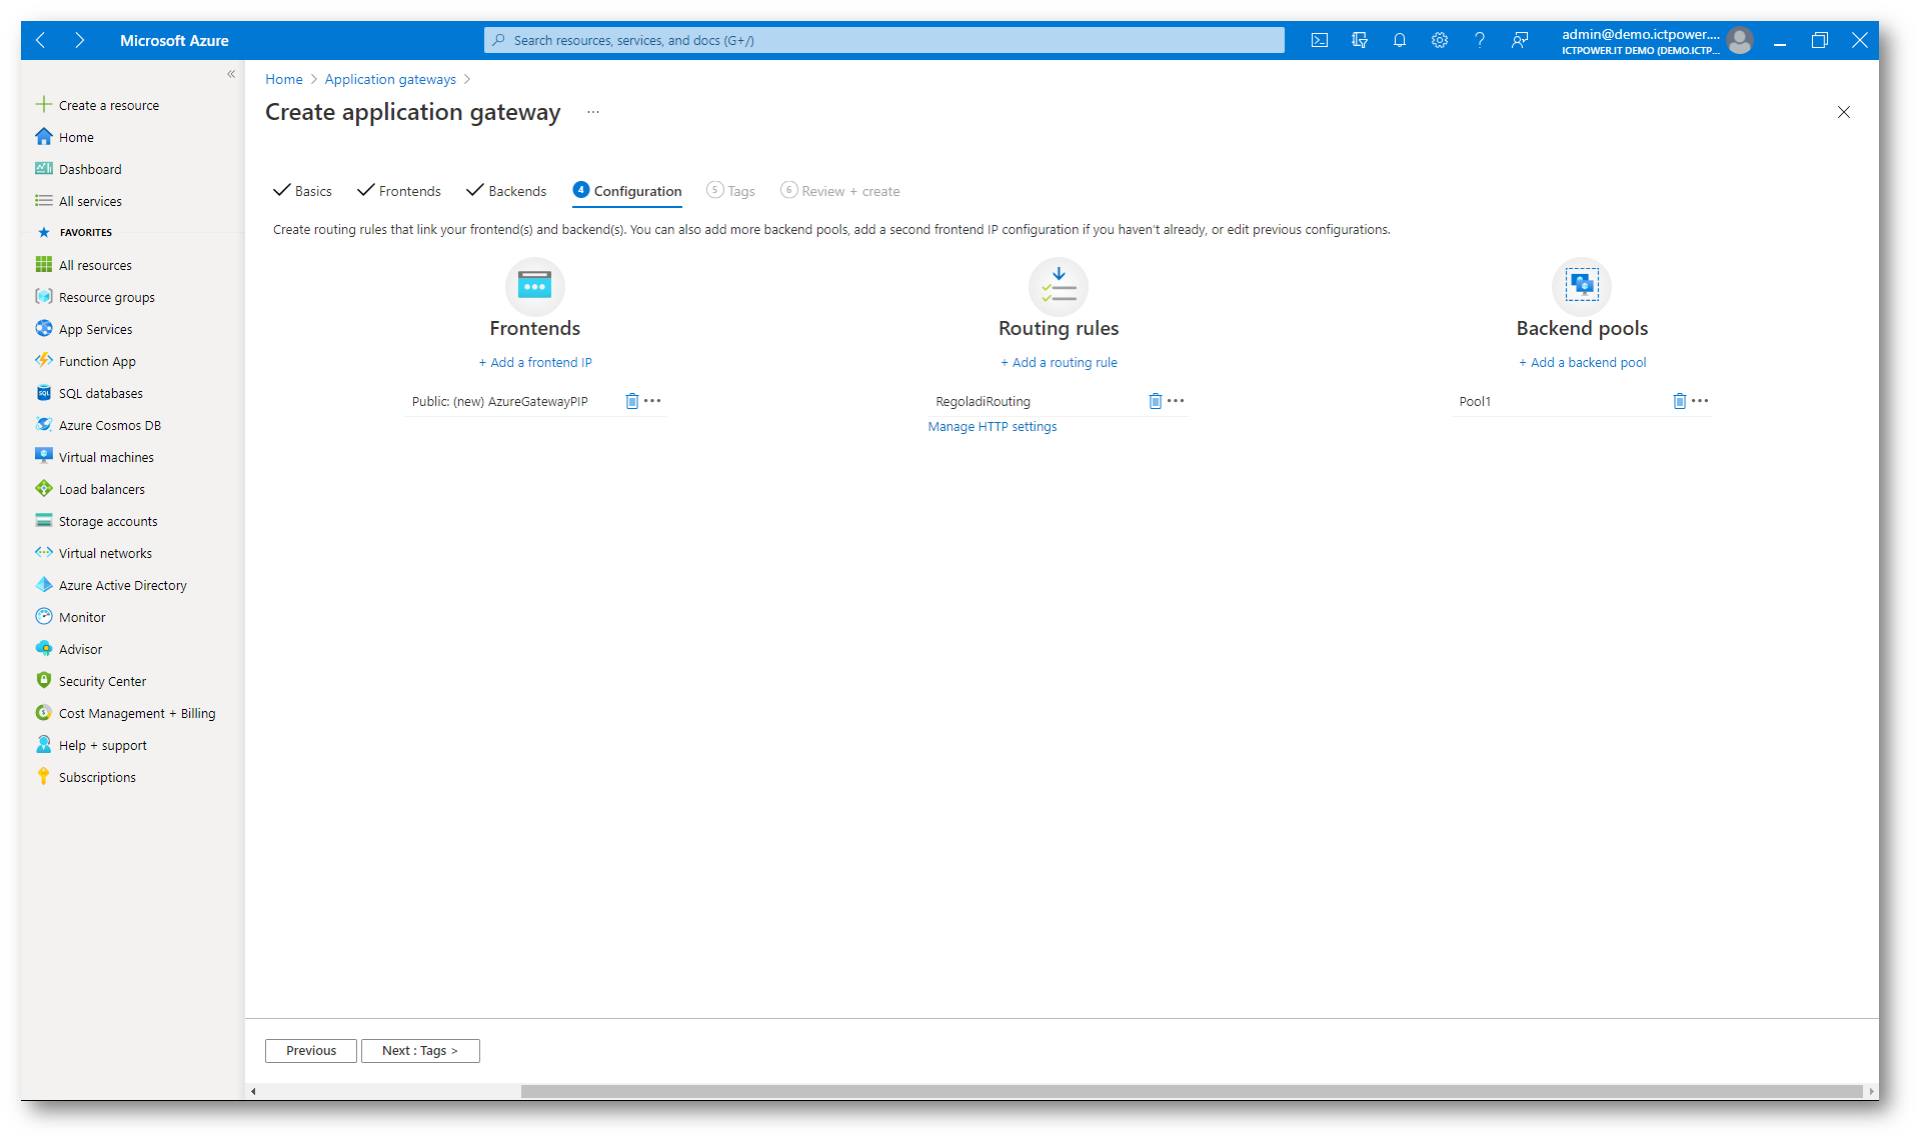Open Advisor

(x=68, y=649)
